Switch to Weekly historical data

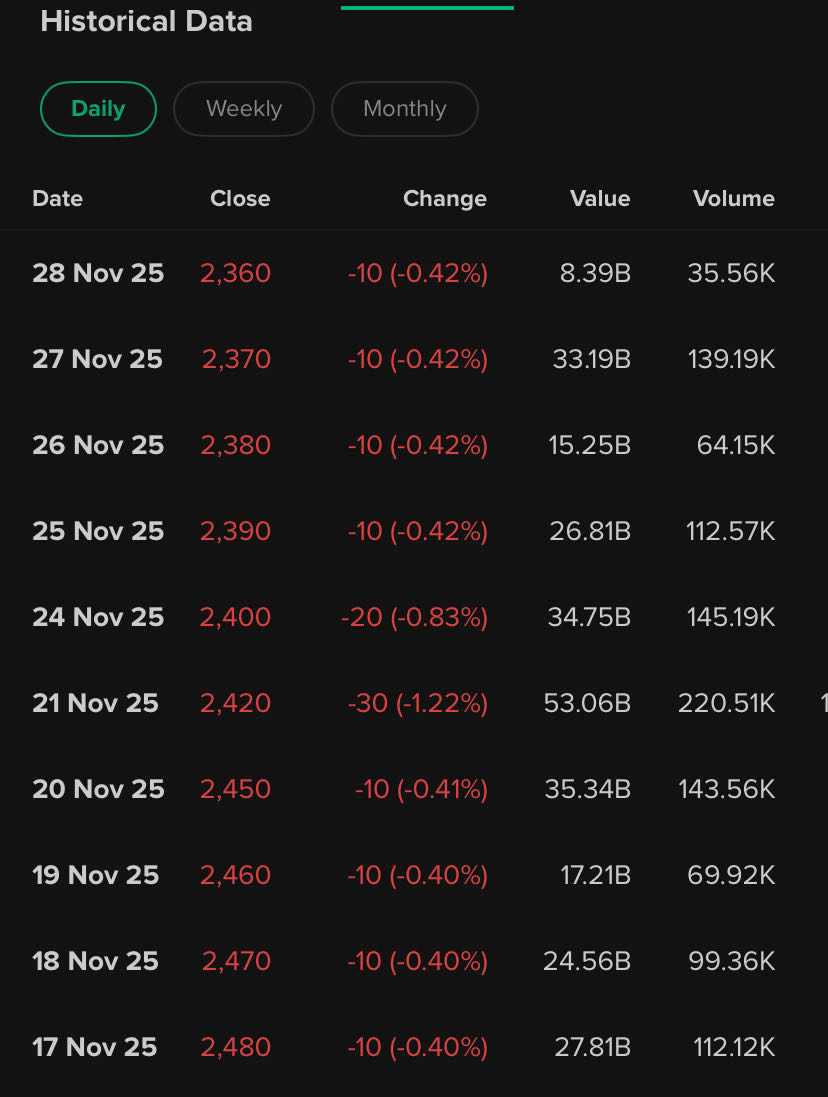pos(244,109)
